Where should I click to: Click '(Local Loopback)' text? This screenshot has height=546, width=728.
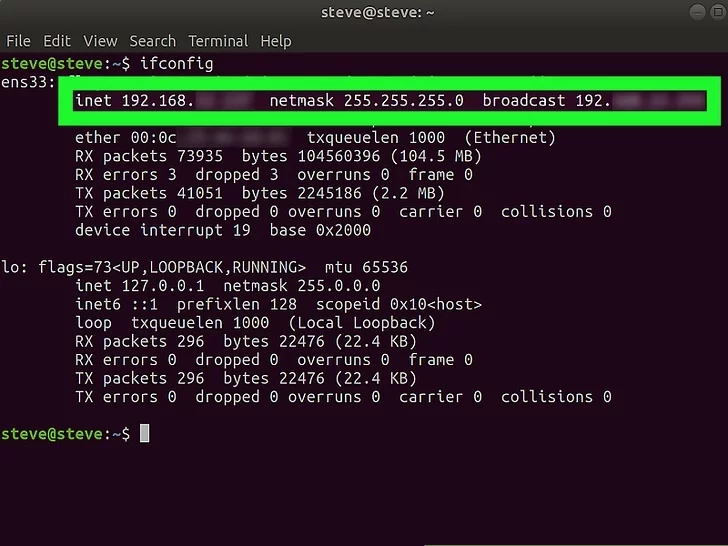pyautogui.click(x=362, y=323)
